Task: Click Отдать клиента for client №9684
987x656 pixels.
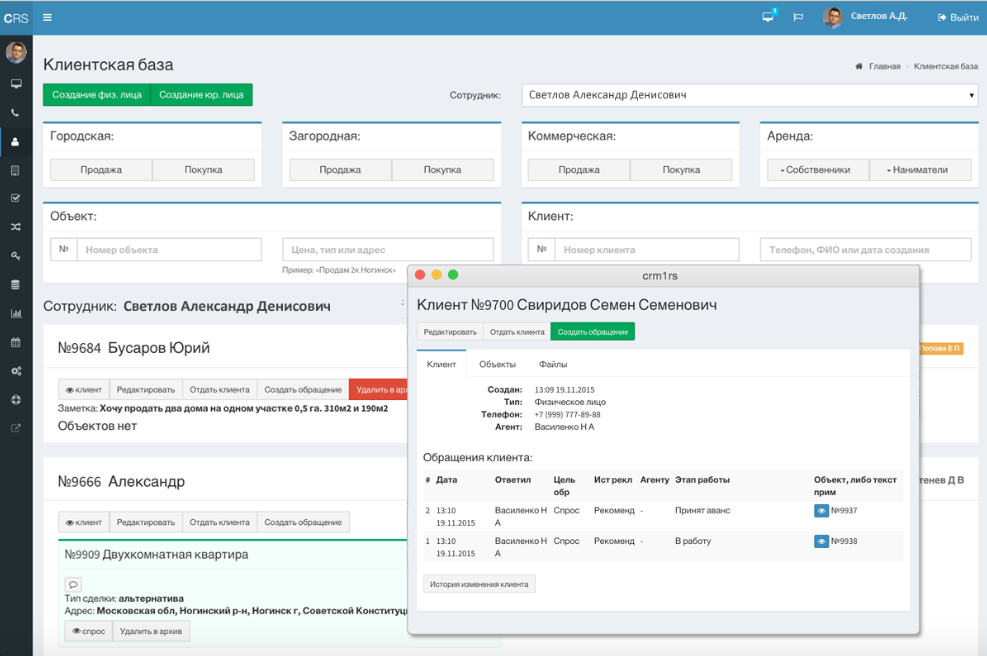Action: tap(220, 390)
